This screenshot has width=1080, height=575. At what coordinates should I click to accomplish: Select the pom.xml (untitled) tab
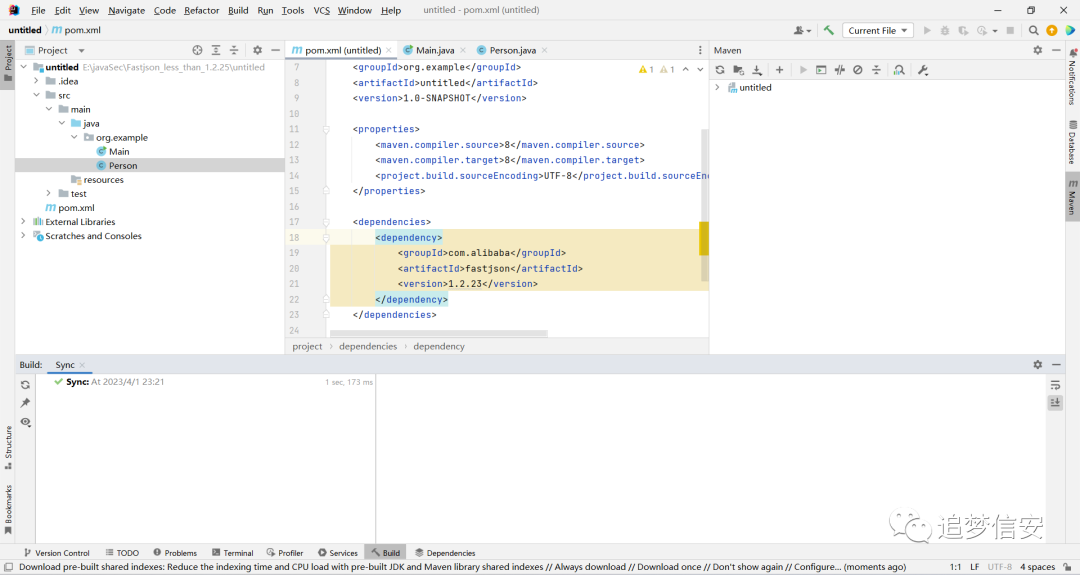click(342, 50)
